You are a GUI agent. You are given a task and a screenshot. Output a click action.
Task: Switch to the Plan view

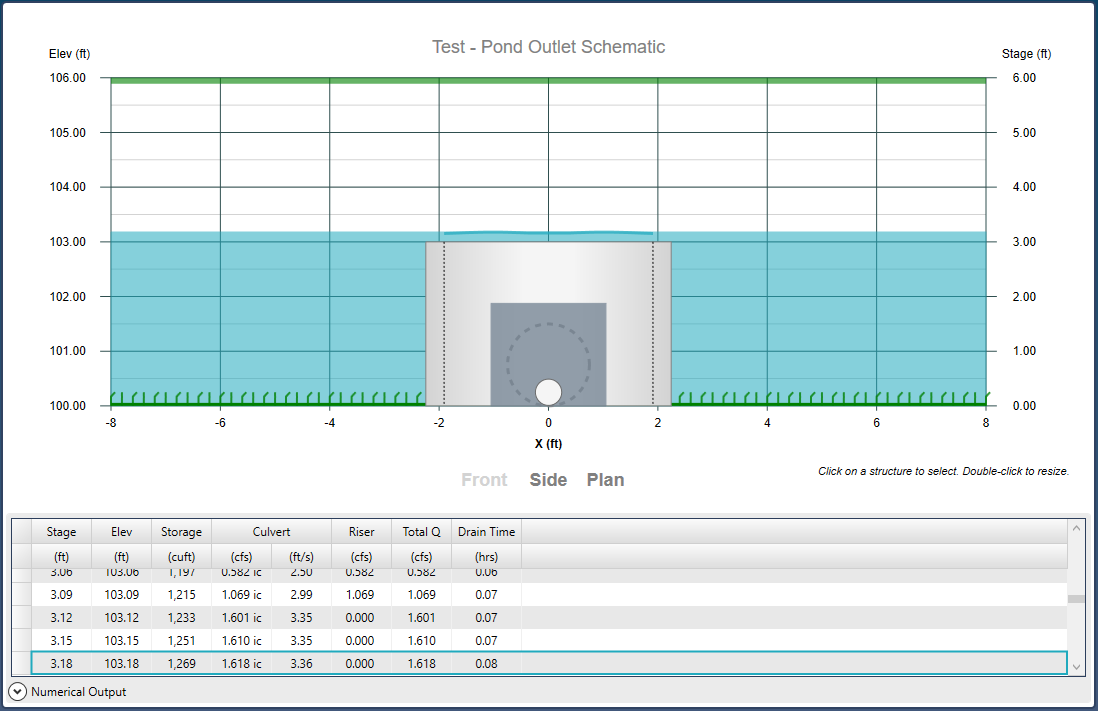(605, 480)
